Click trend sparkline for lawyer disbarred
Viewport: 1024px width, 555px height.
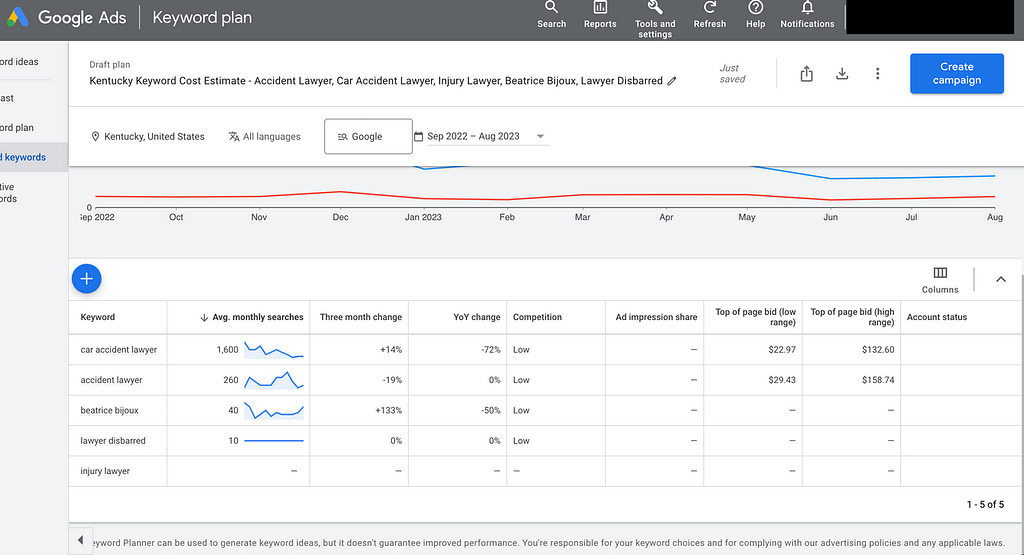(274, 441)
